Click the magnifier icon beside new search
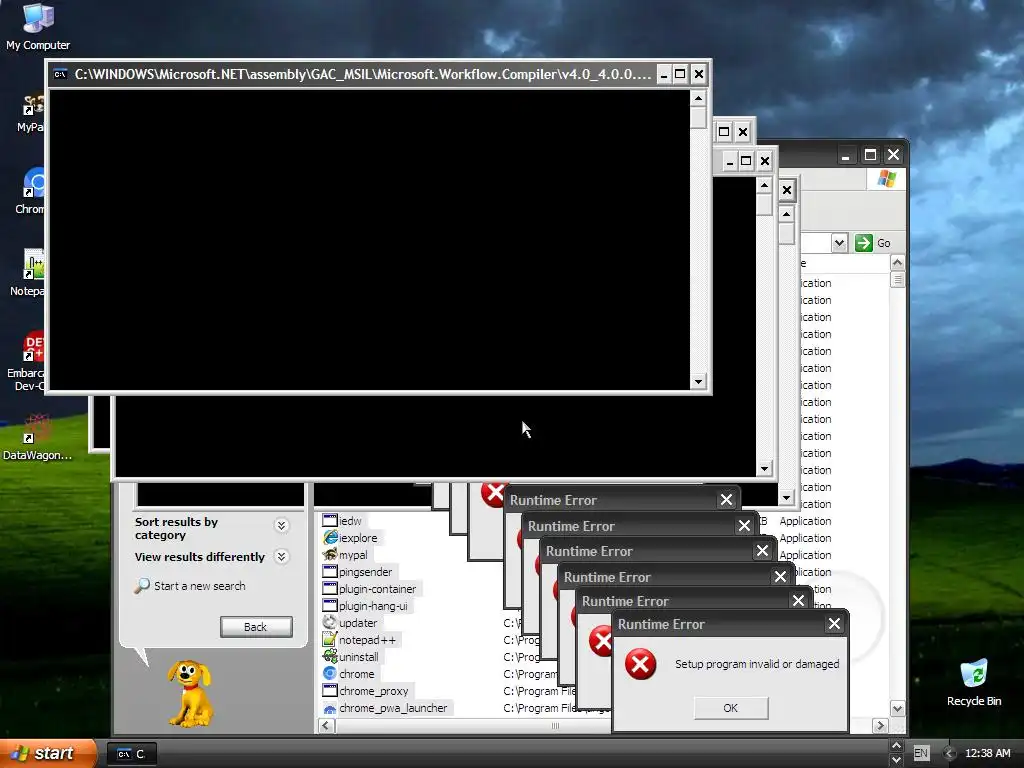 click(142, 586)
